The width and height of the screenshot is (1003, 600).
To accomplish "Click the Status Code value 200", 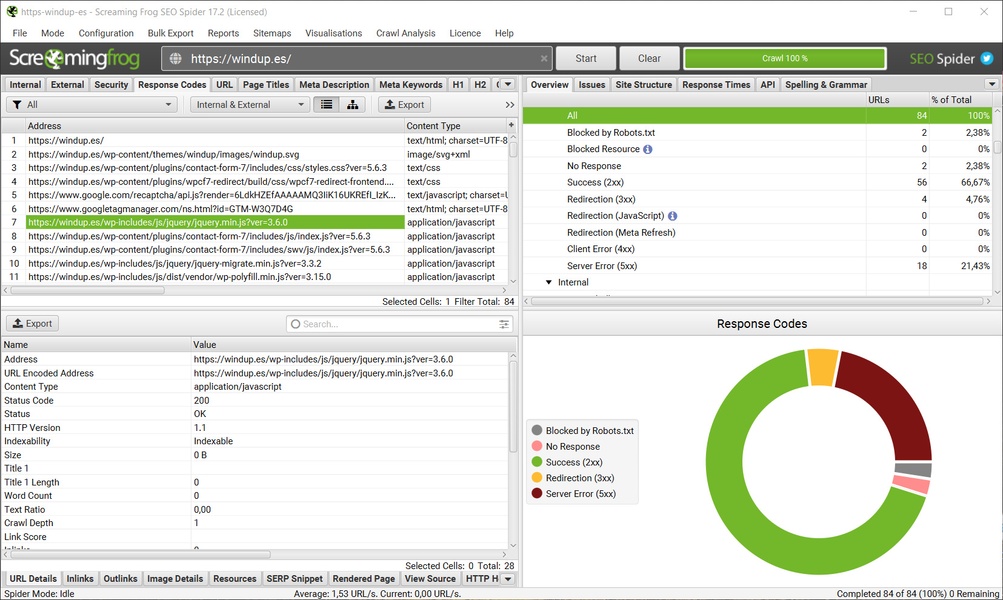I will pyautogui.click(x=201, y=400).
